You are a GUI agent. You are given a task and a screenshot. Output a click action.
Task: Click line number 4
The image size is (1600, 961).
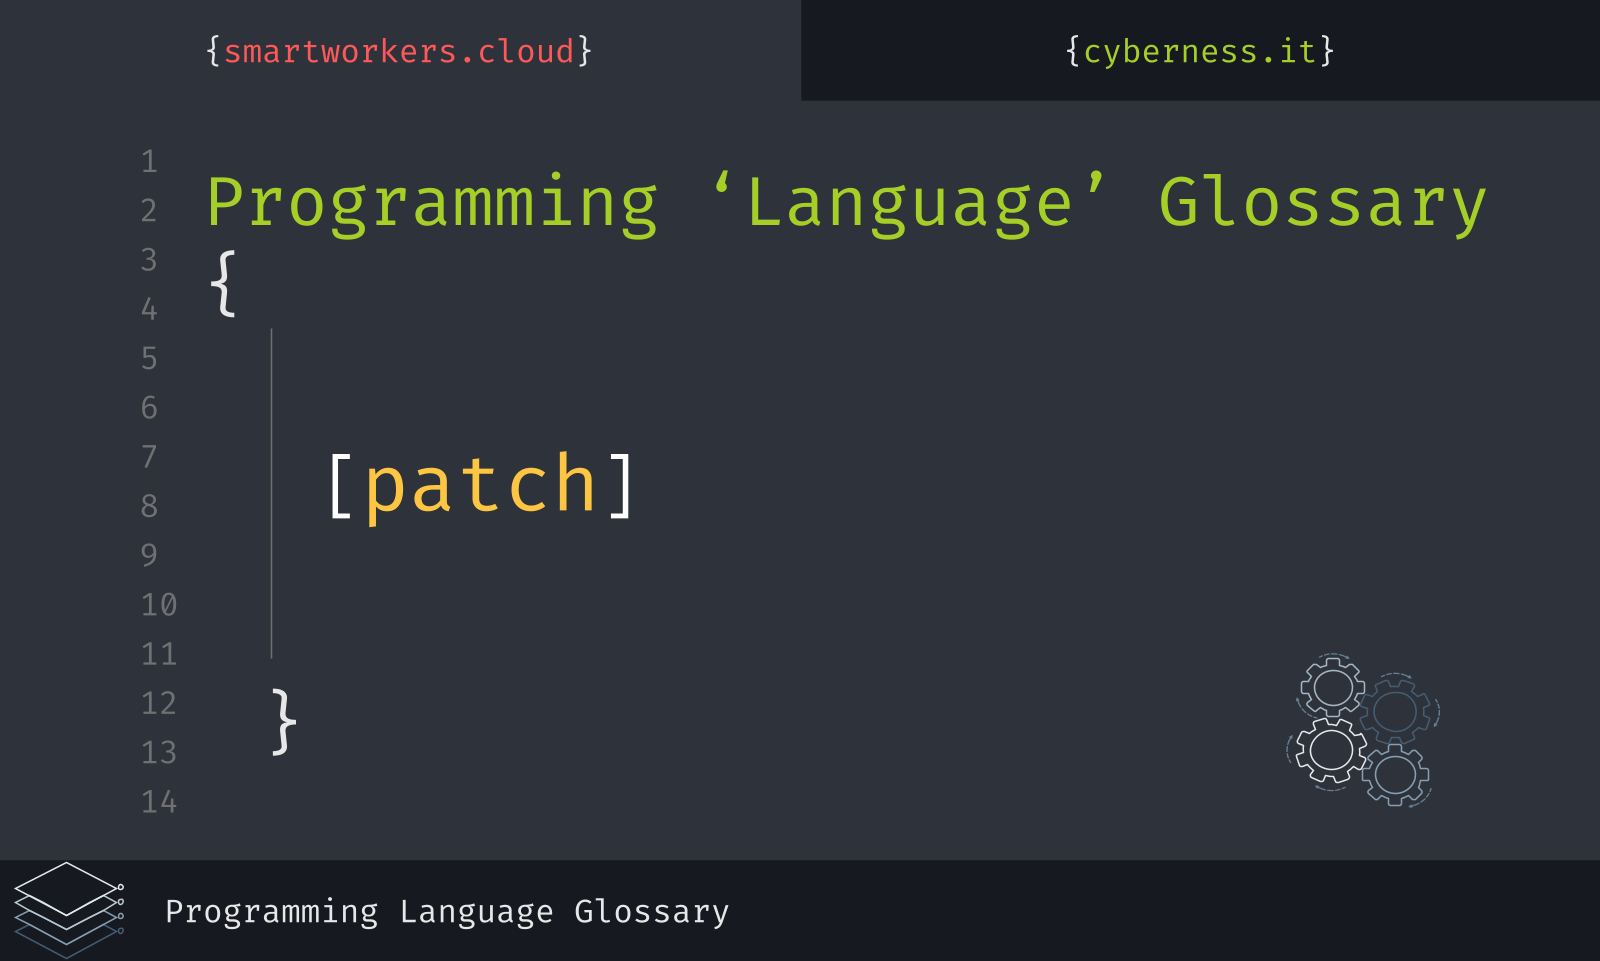[149, 309]
